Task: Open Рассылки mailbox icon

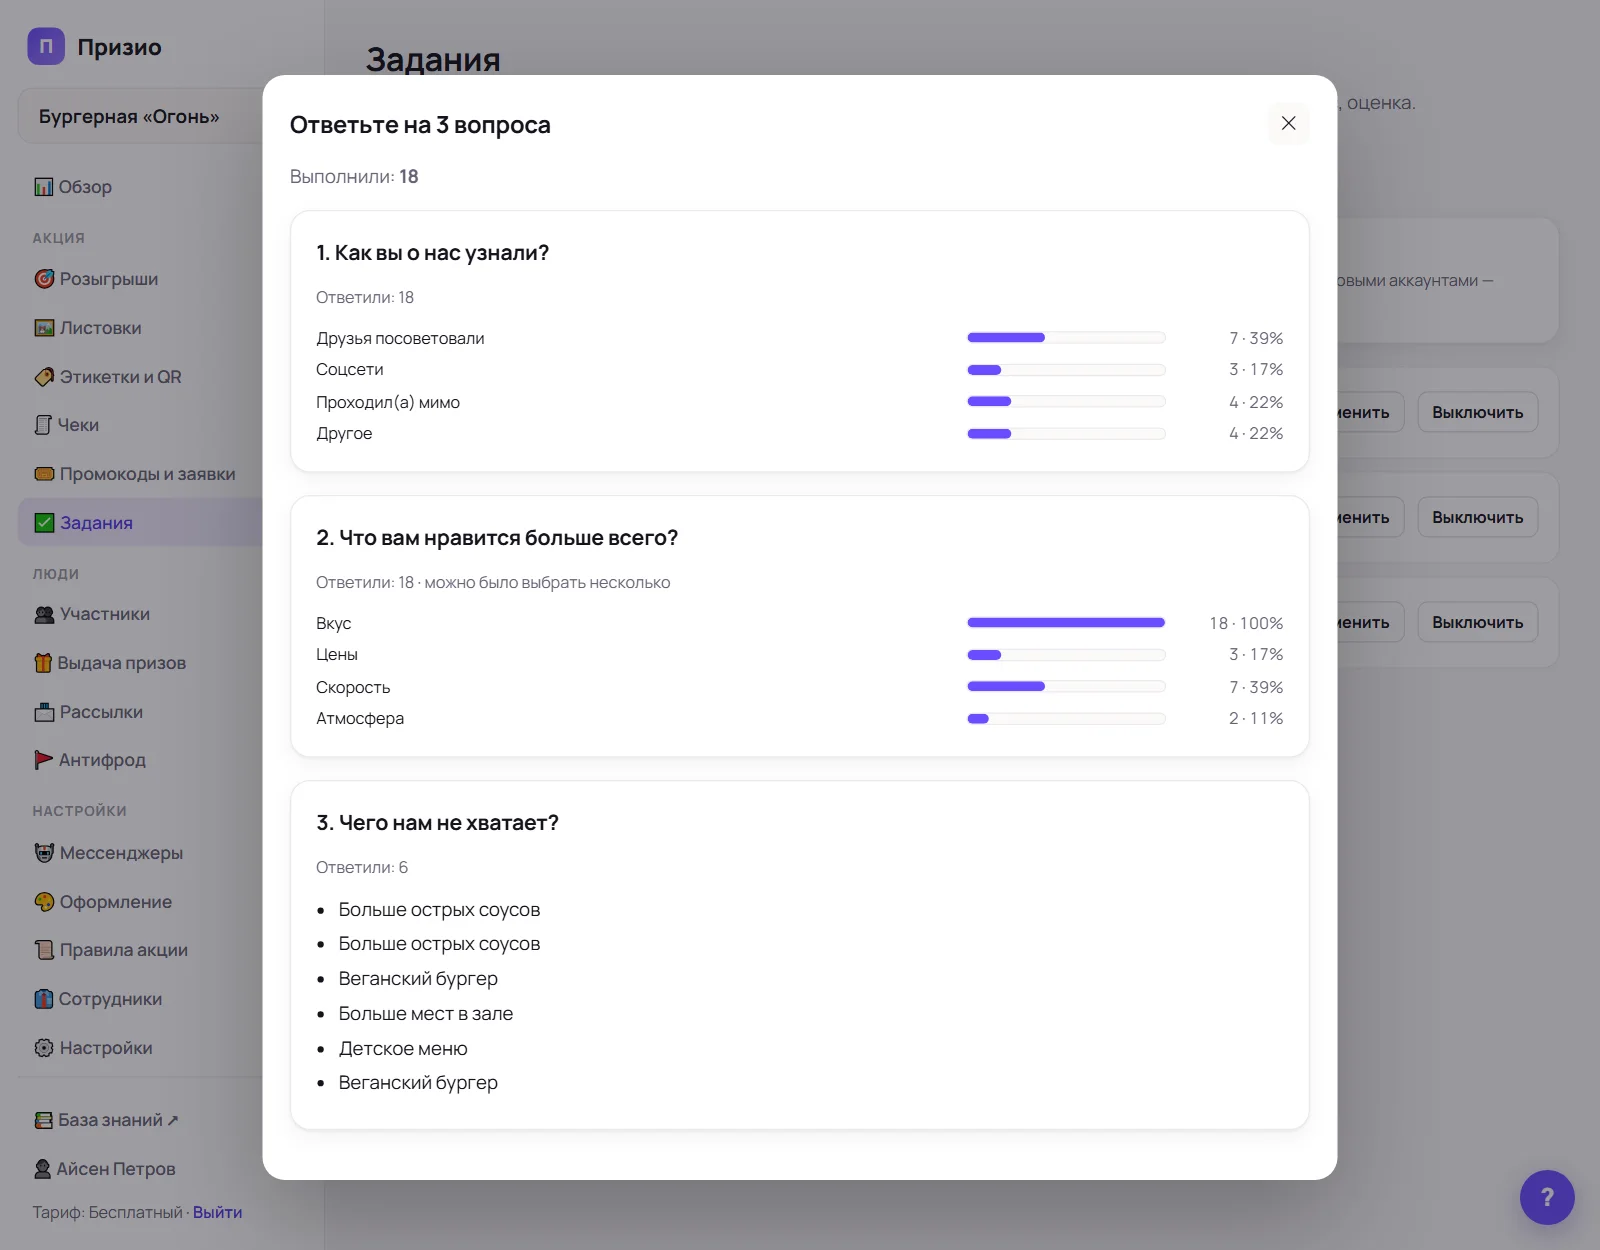Action: [44, 712]
